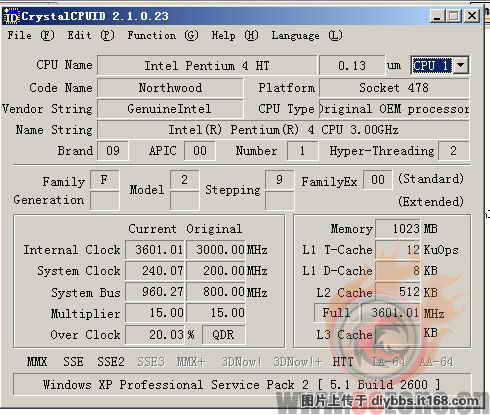Click the original System Clock 200.00
Image resolution: width=490 pixels, height=415 pixels.
216,271
